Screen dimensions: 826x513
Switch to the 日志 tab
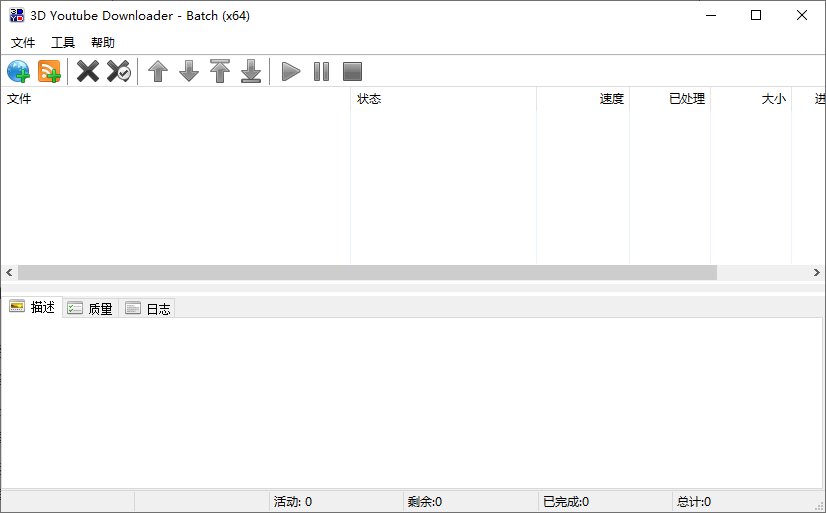pos(148,309)
